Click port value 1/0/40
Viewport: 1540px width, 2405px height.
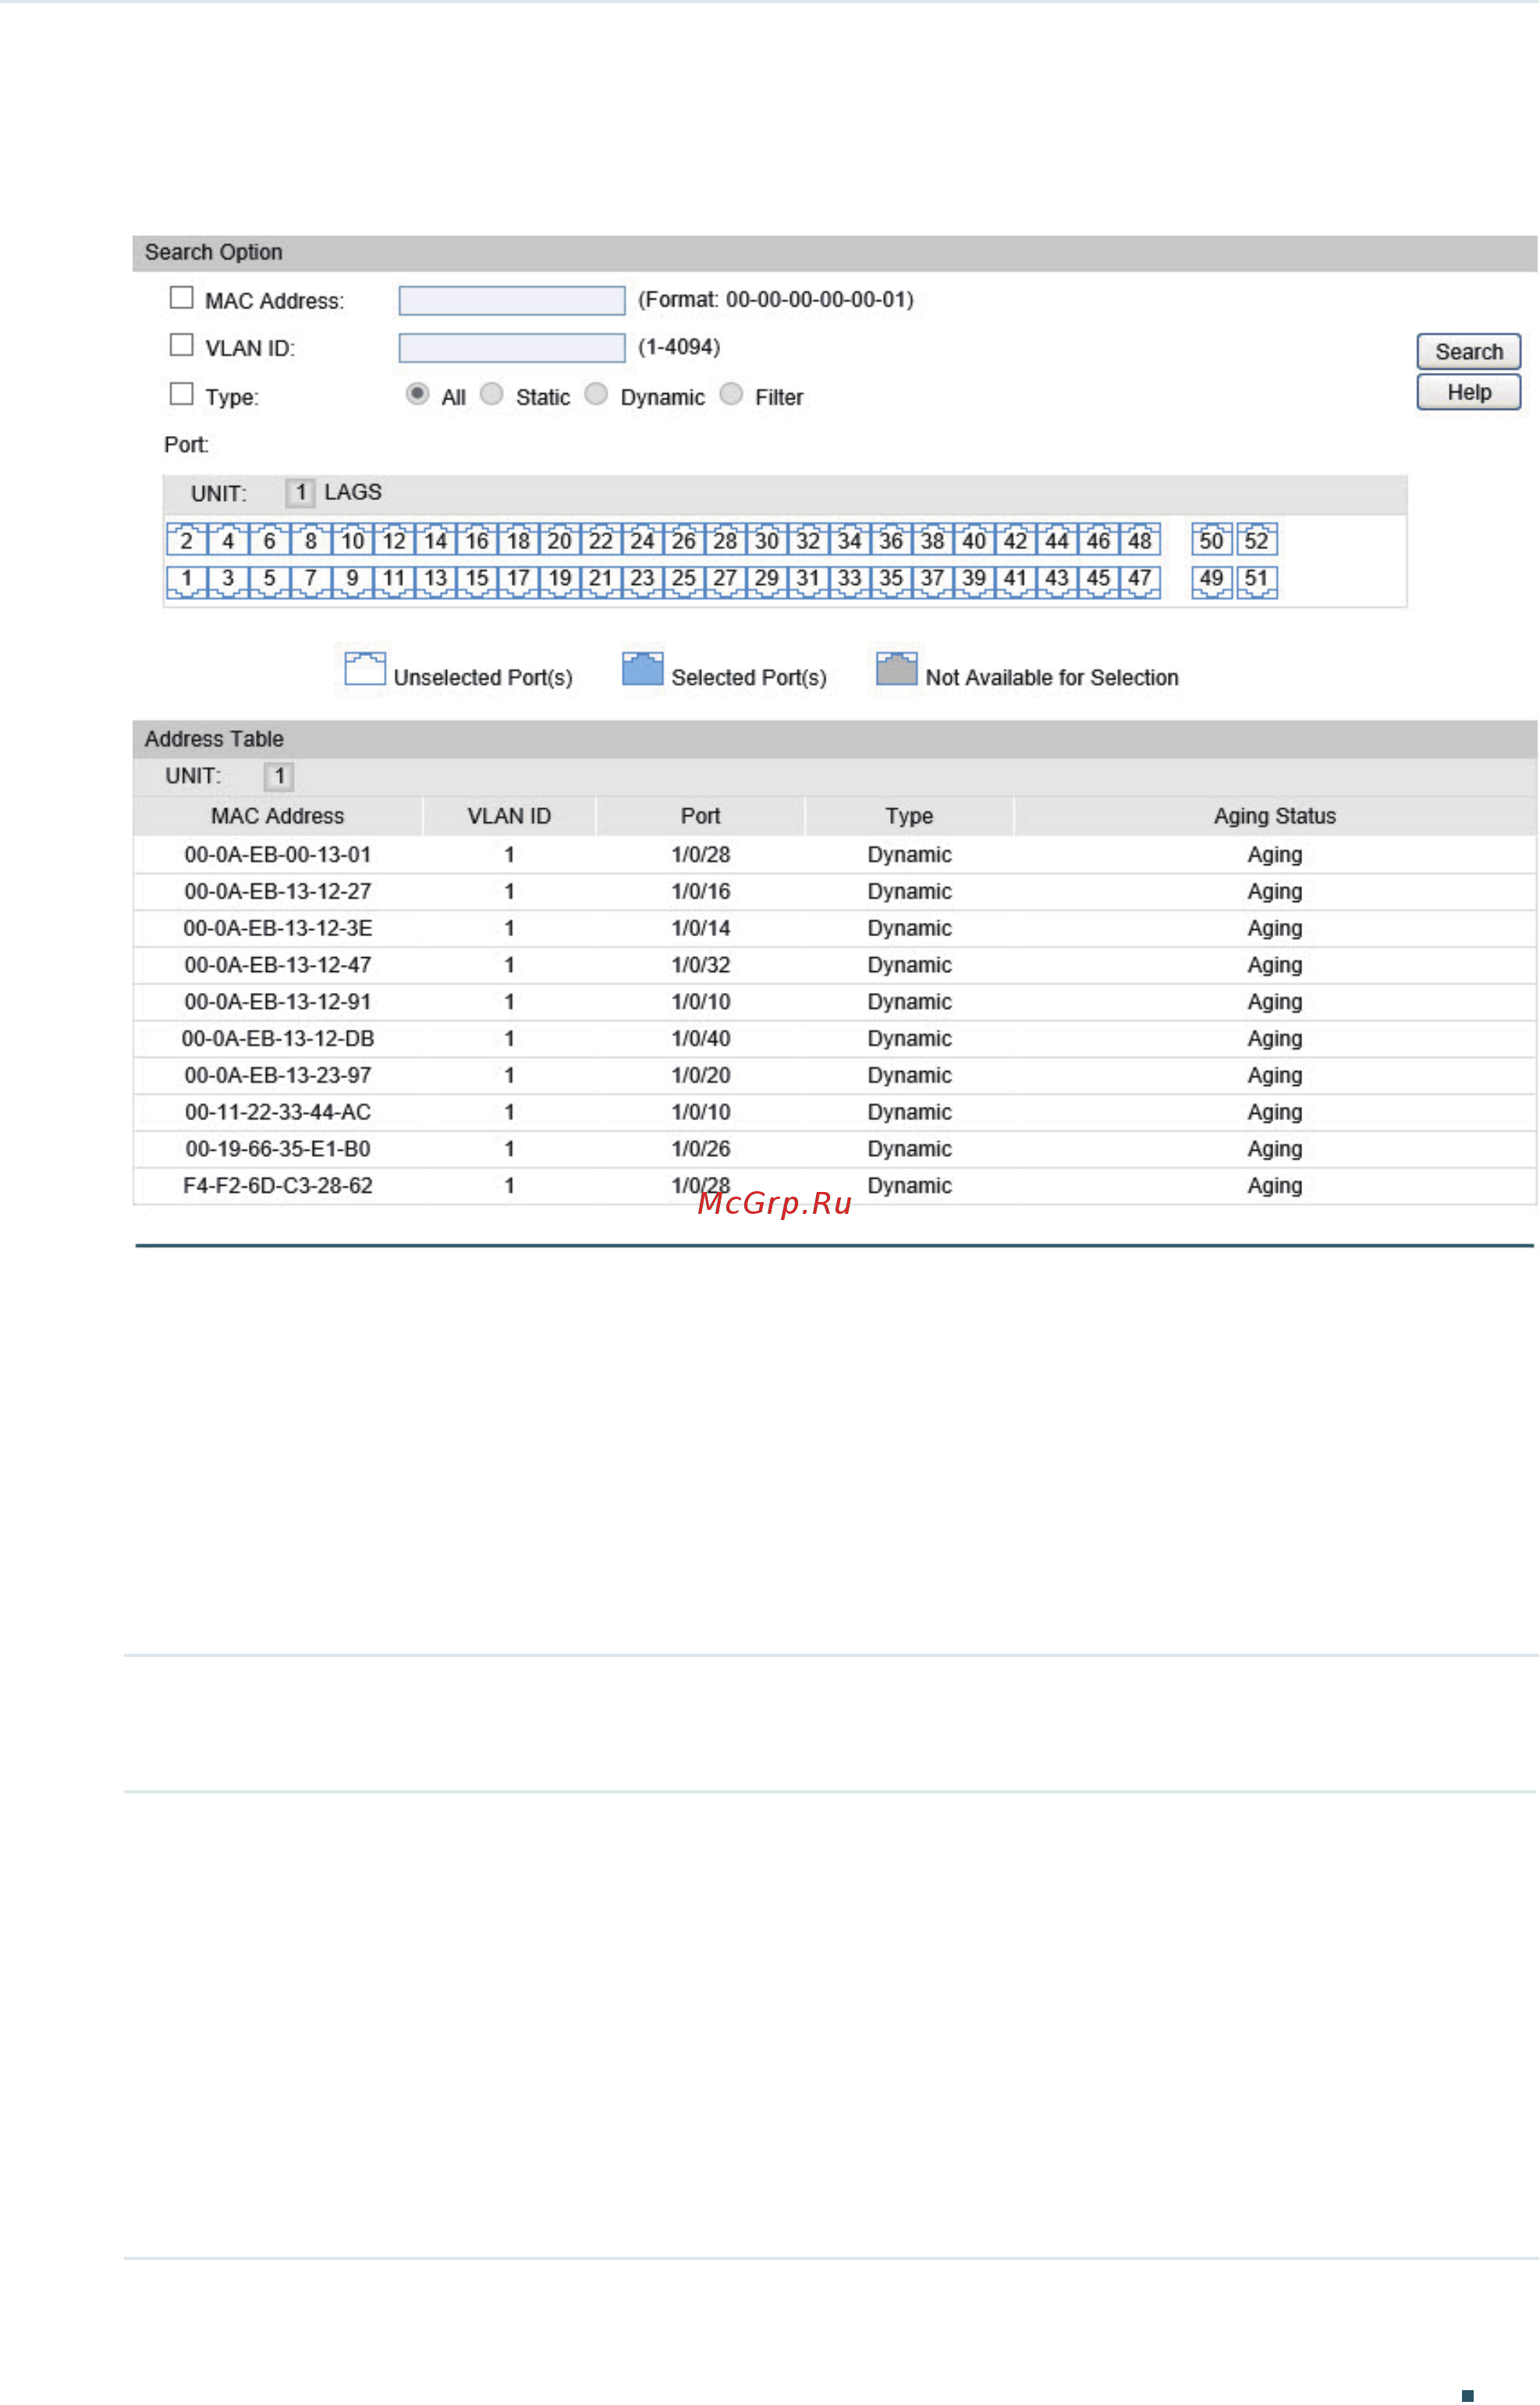701,1039
